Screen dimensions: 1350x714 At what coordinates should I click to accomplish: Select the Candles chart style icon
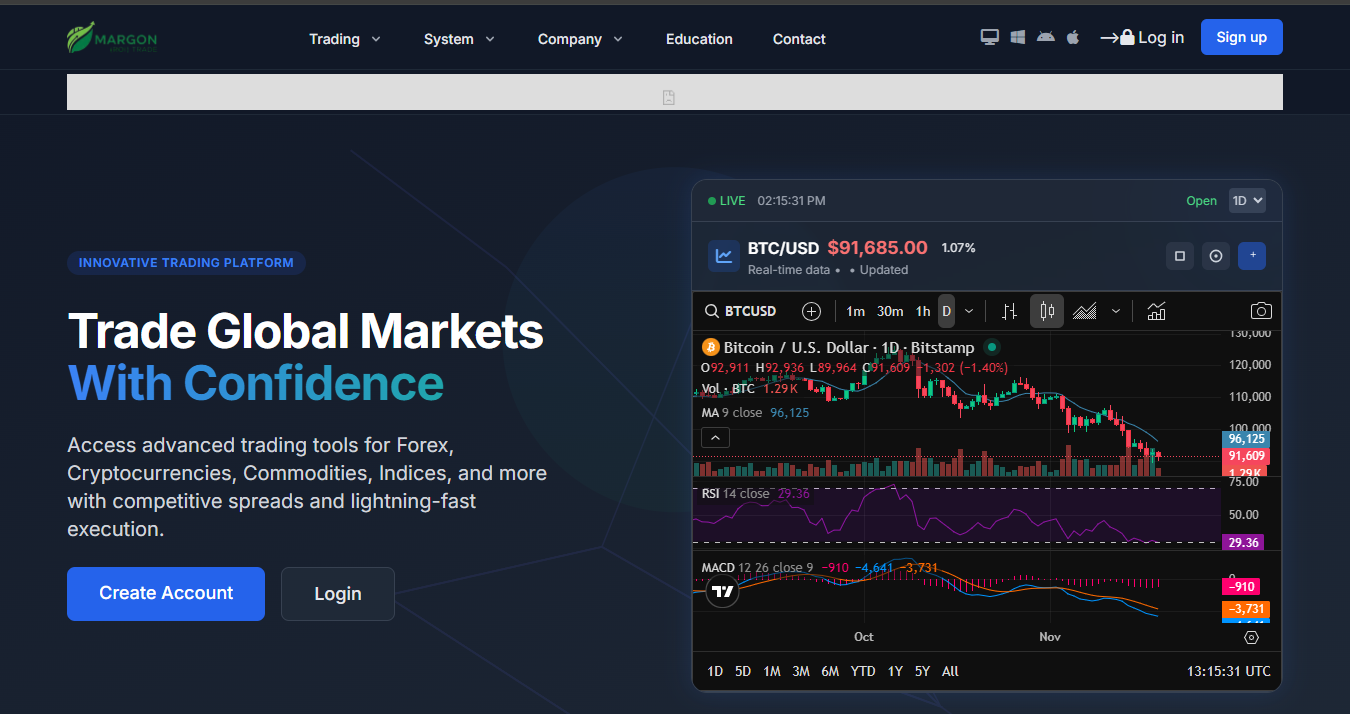tap(1046, 311)
